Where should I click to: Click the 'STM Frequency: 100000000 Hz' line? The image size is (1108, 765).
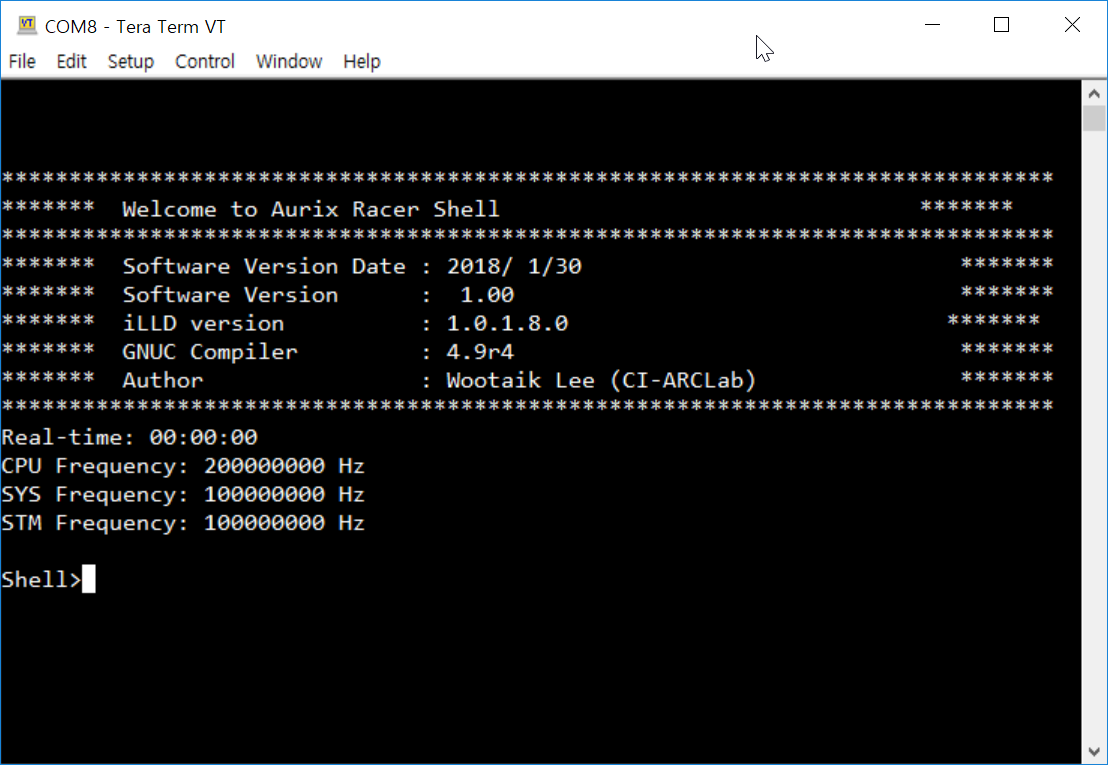pos(183,523)
